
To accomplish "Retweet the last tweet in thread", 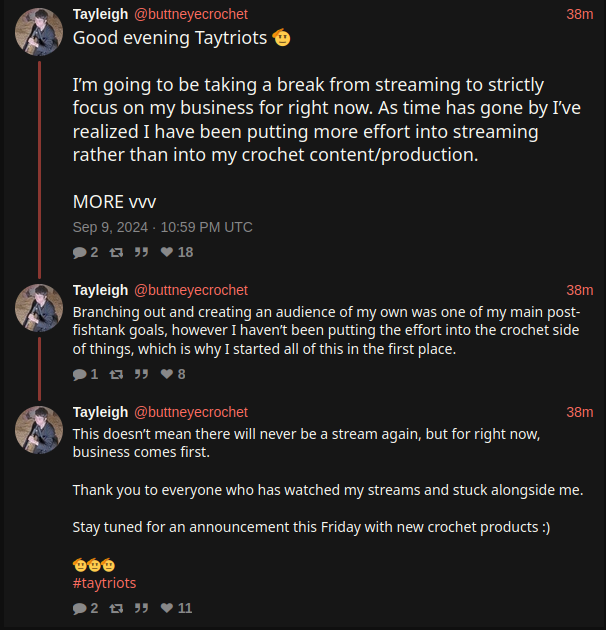I will pyautogui.click(x=116, y=608).
